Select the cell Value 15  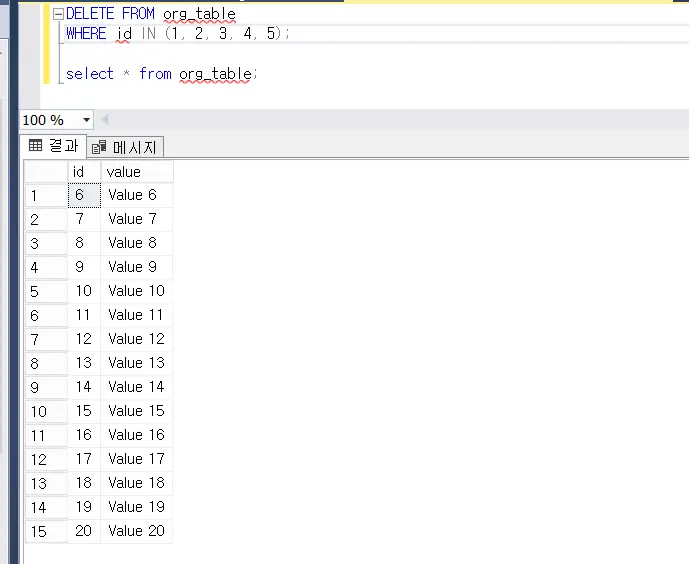coord(137,411)
